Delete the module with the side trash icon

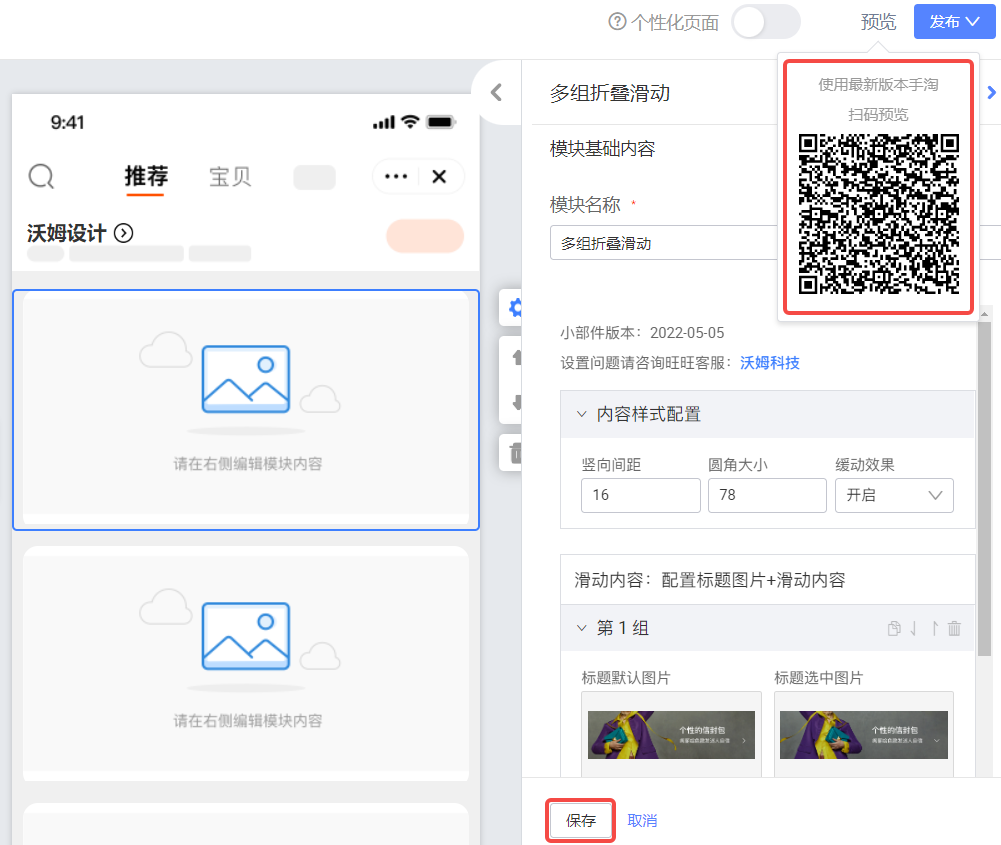515,452
